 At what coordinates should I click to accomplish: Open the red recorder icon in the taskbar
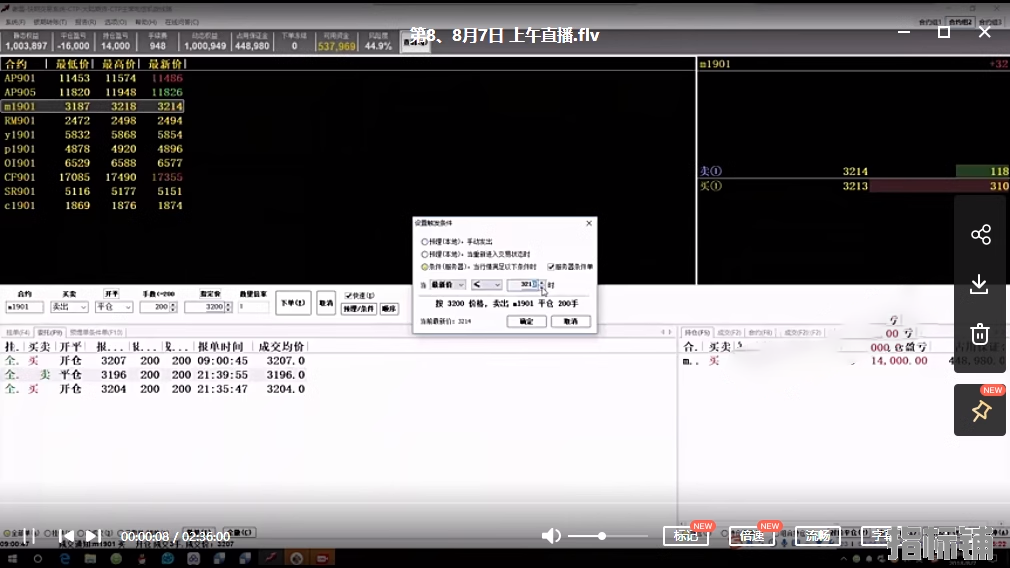(322, 558)
